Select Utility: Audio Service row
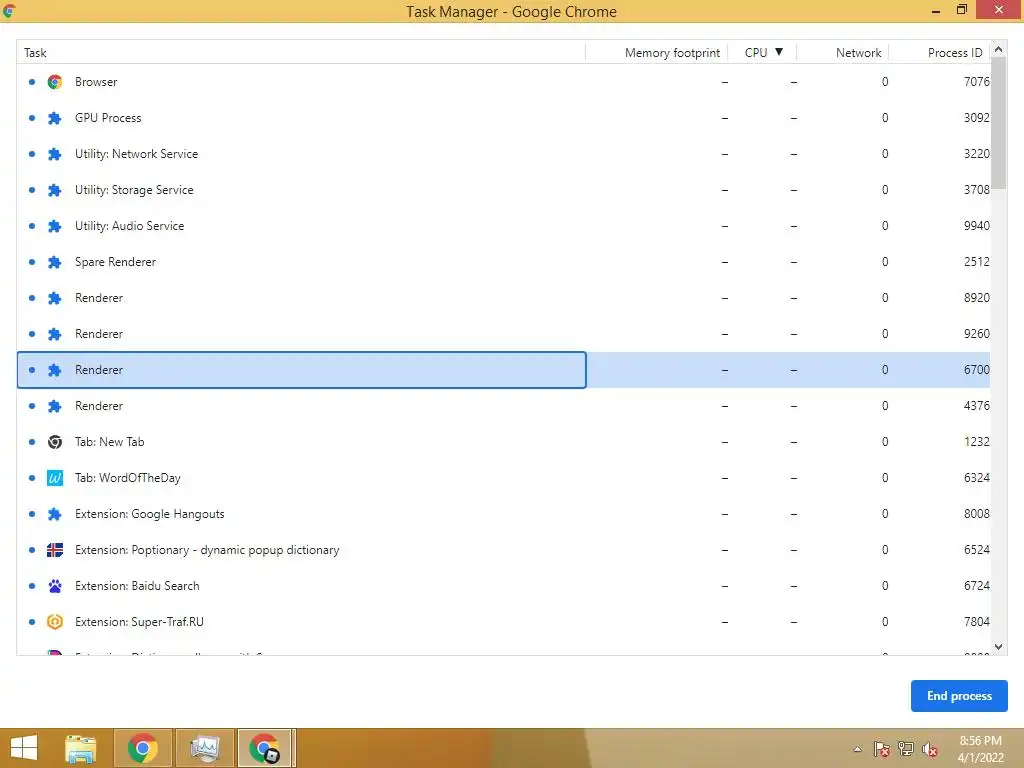This screenshot has width=1024, height=768. click(504, 226)
